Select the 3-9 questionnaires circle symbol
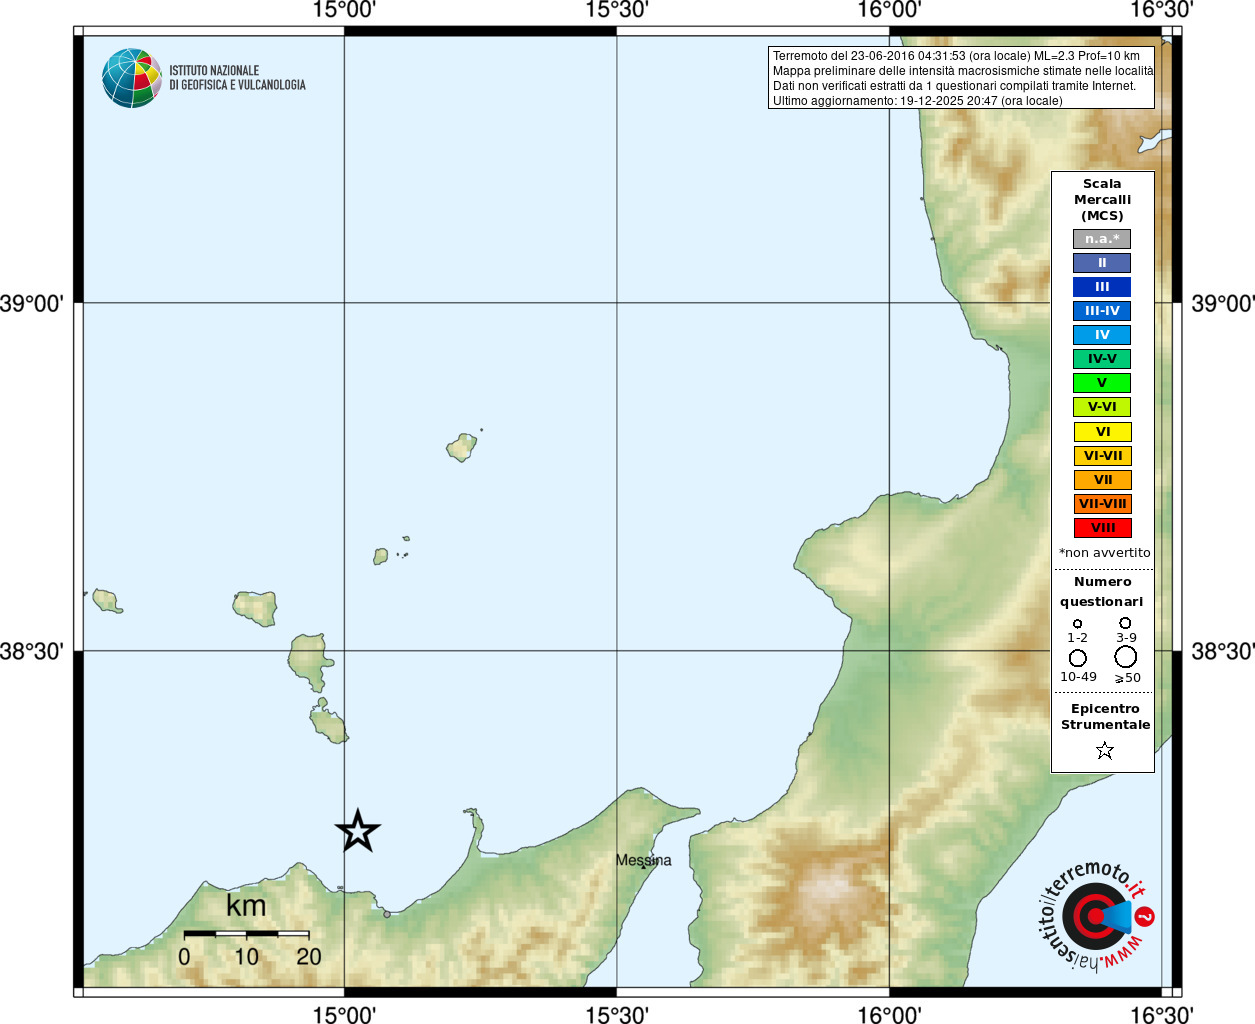Image resolution: width=1255 pixels, height=1024 pixels. (x=1125, y=623)
